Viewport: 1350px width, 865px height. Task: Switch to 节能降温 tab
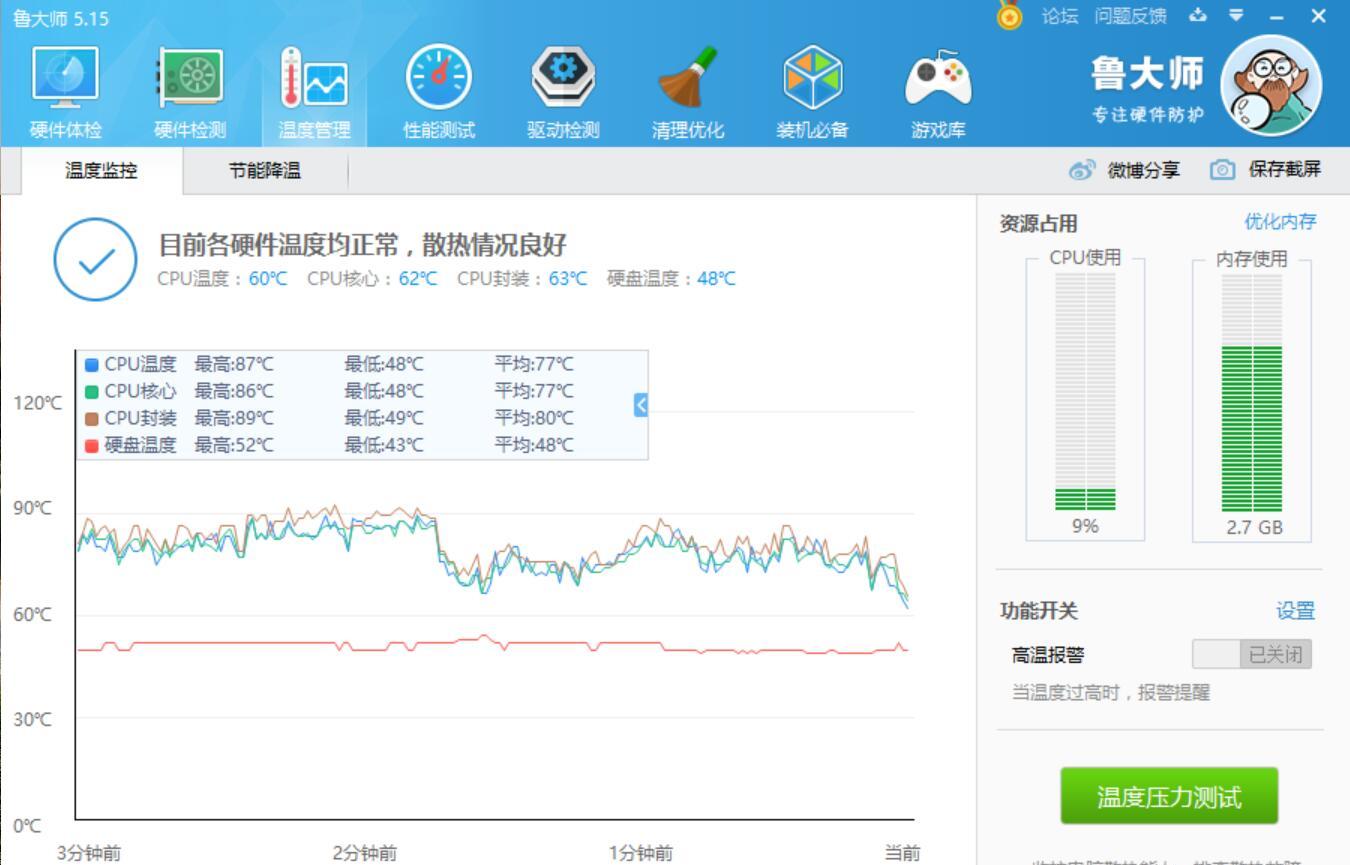pyautogui.click(x=265, y=170)
